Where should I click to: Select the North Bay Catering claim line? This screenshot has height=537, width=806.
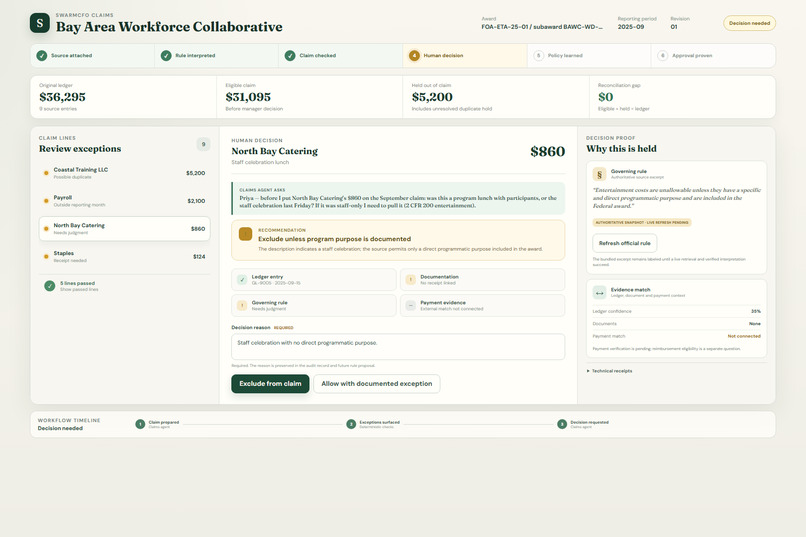tap(124, 229)
